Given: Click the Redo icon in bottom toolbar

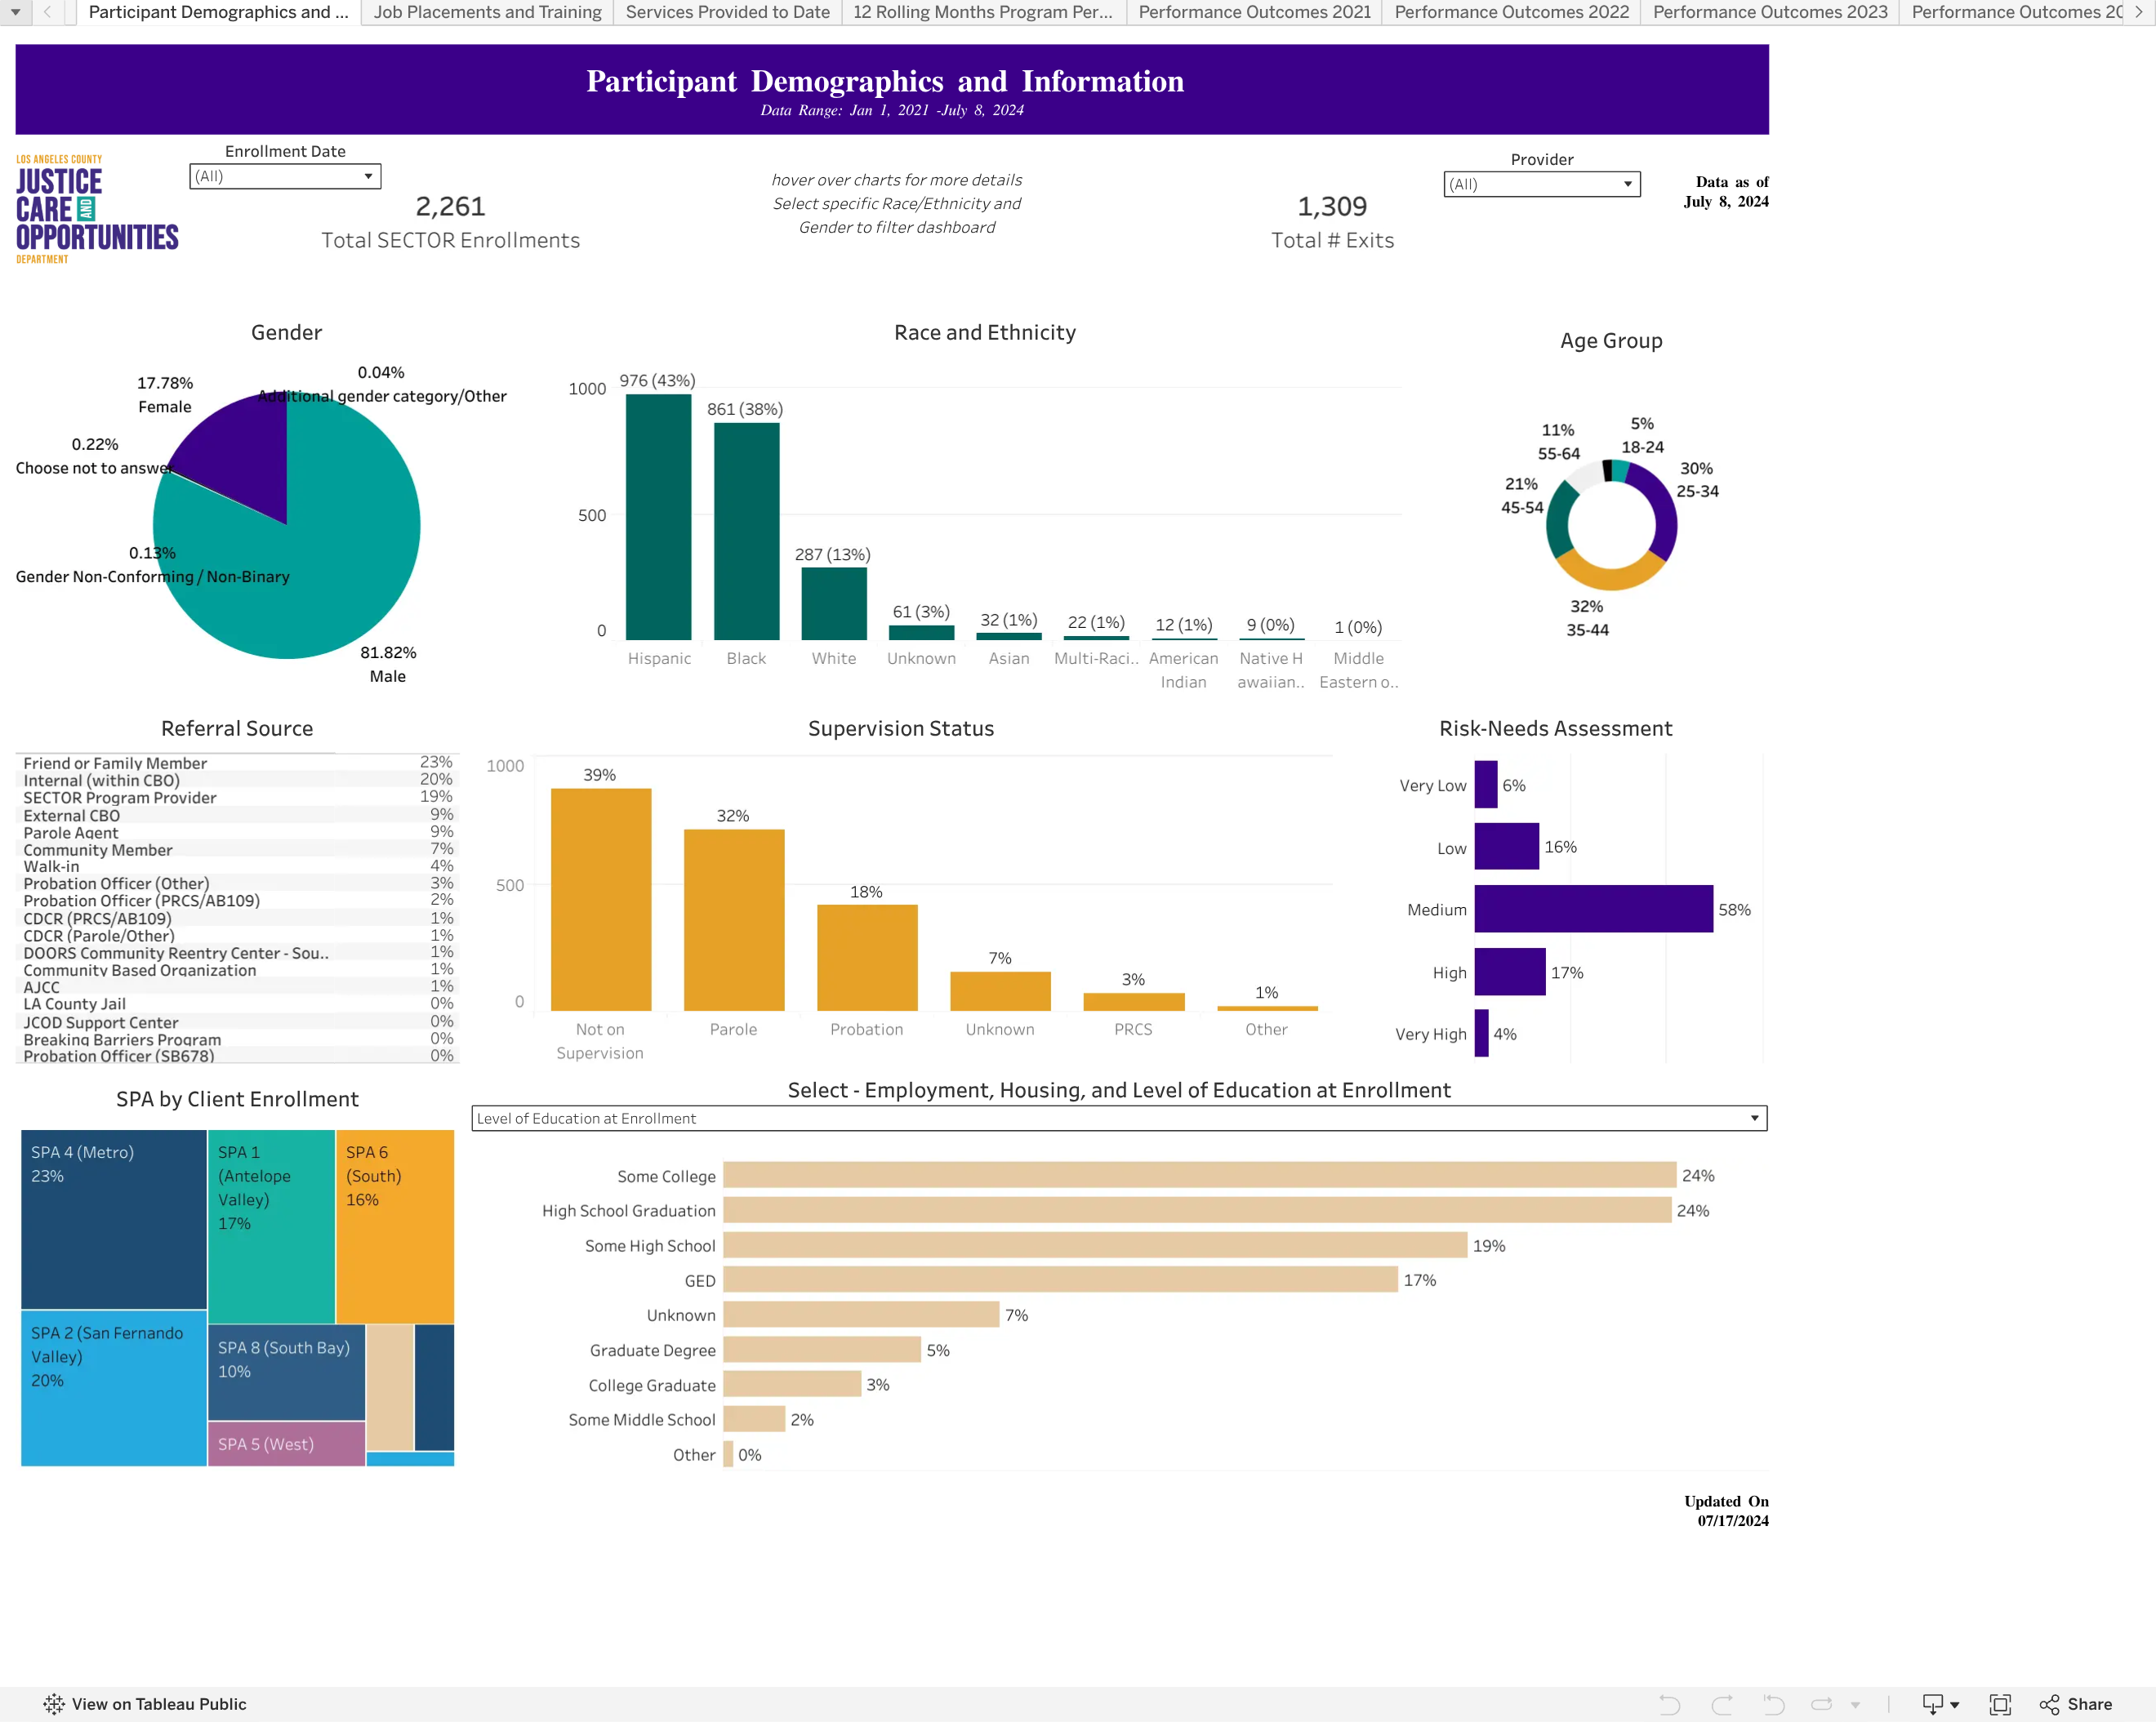Looking at the screenshot, I should 1721,1704.
